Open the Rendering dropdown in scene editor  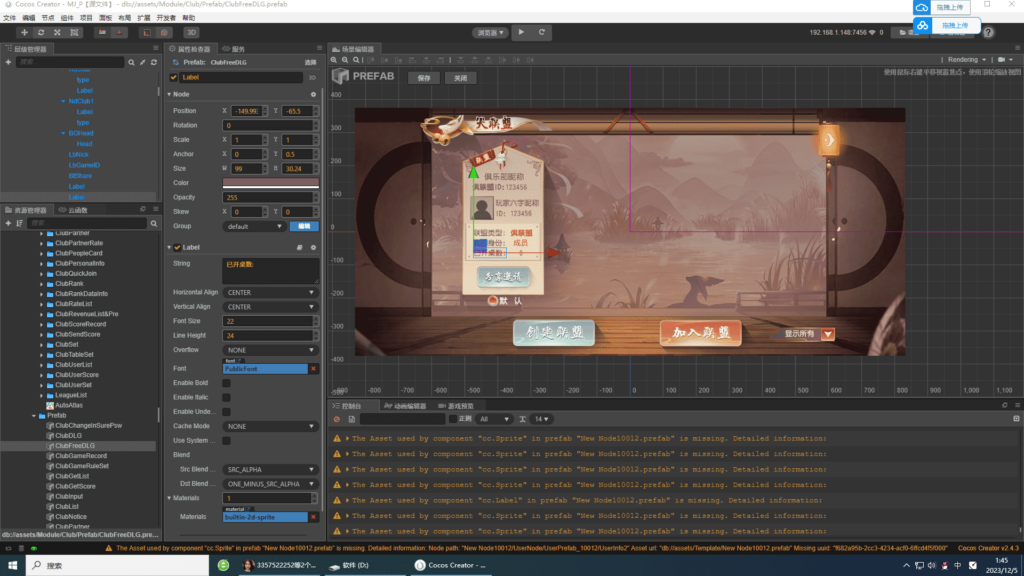[x=966, y=60]
